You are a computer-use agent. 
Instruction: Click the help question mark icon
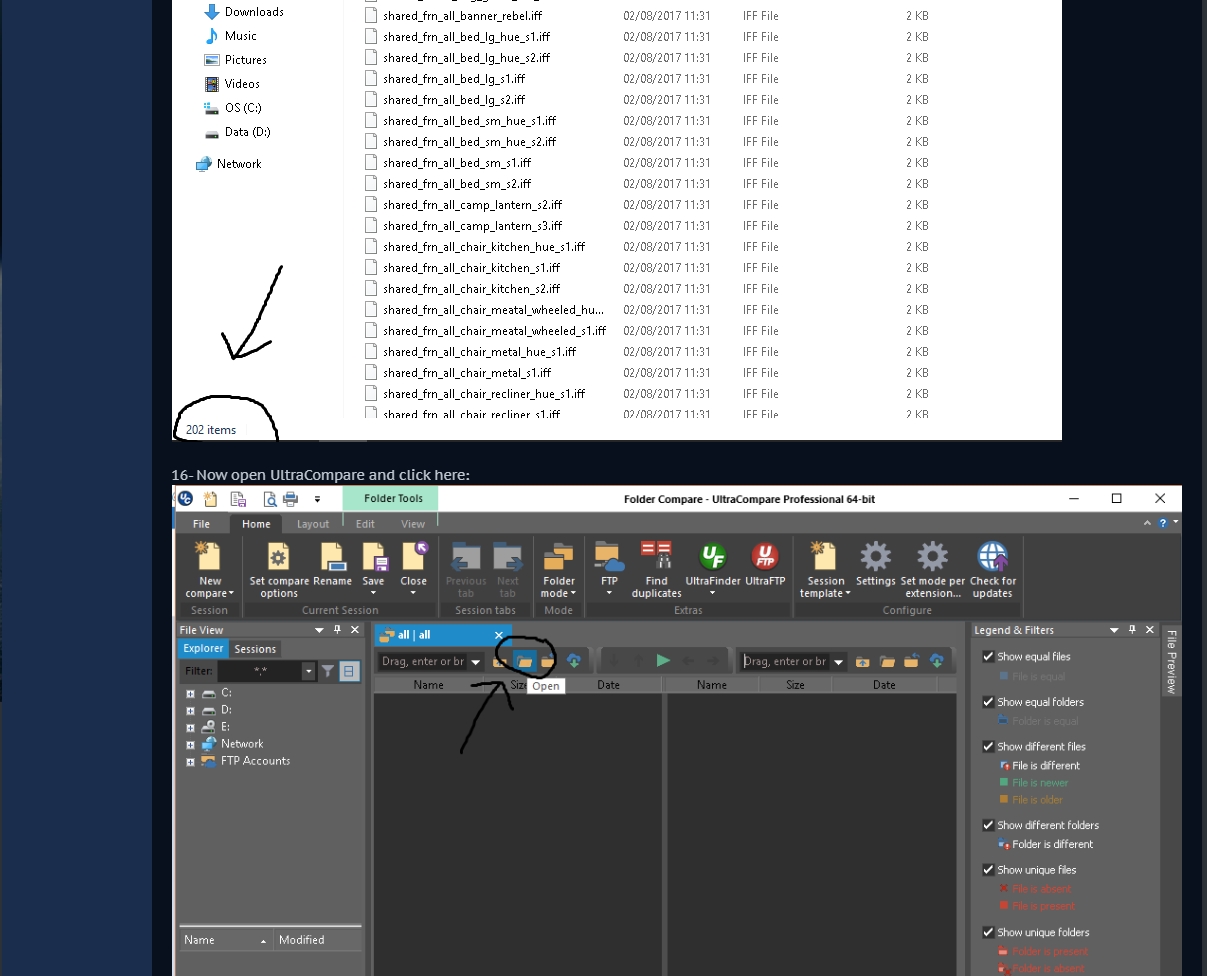1162,523
